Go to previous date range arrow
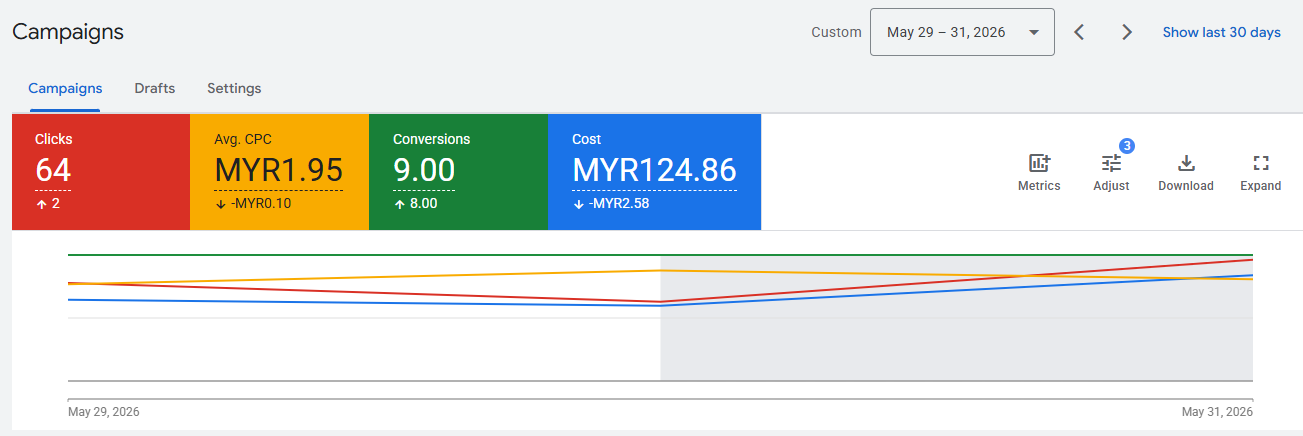Screen dimensions: 1303x436 [x=1079, y=32]
